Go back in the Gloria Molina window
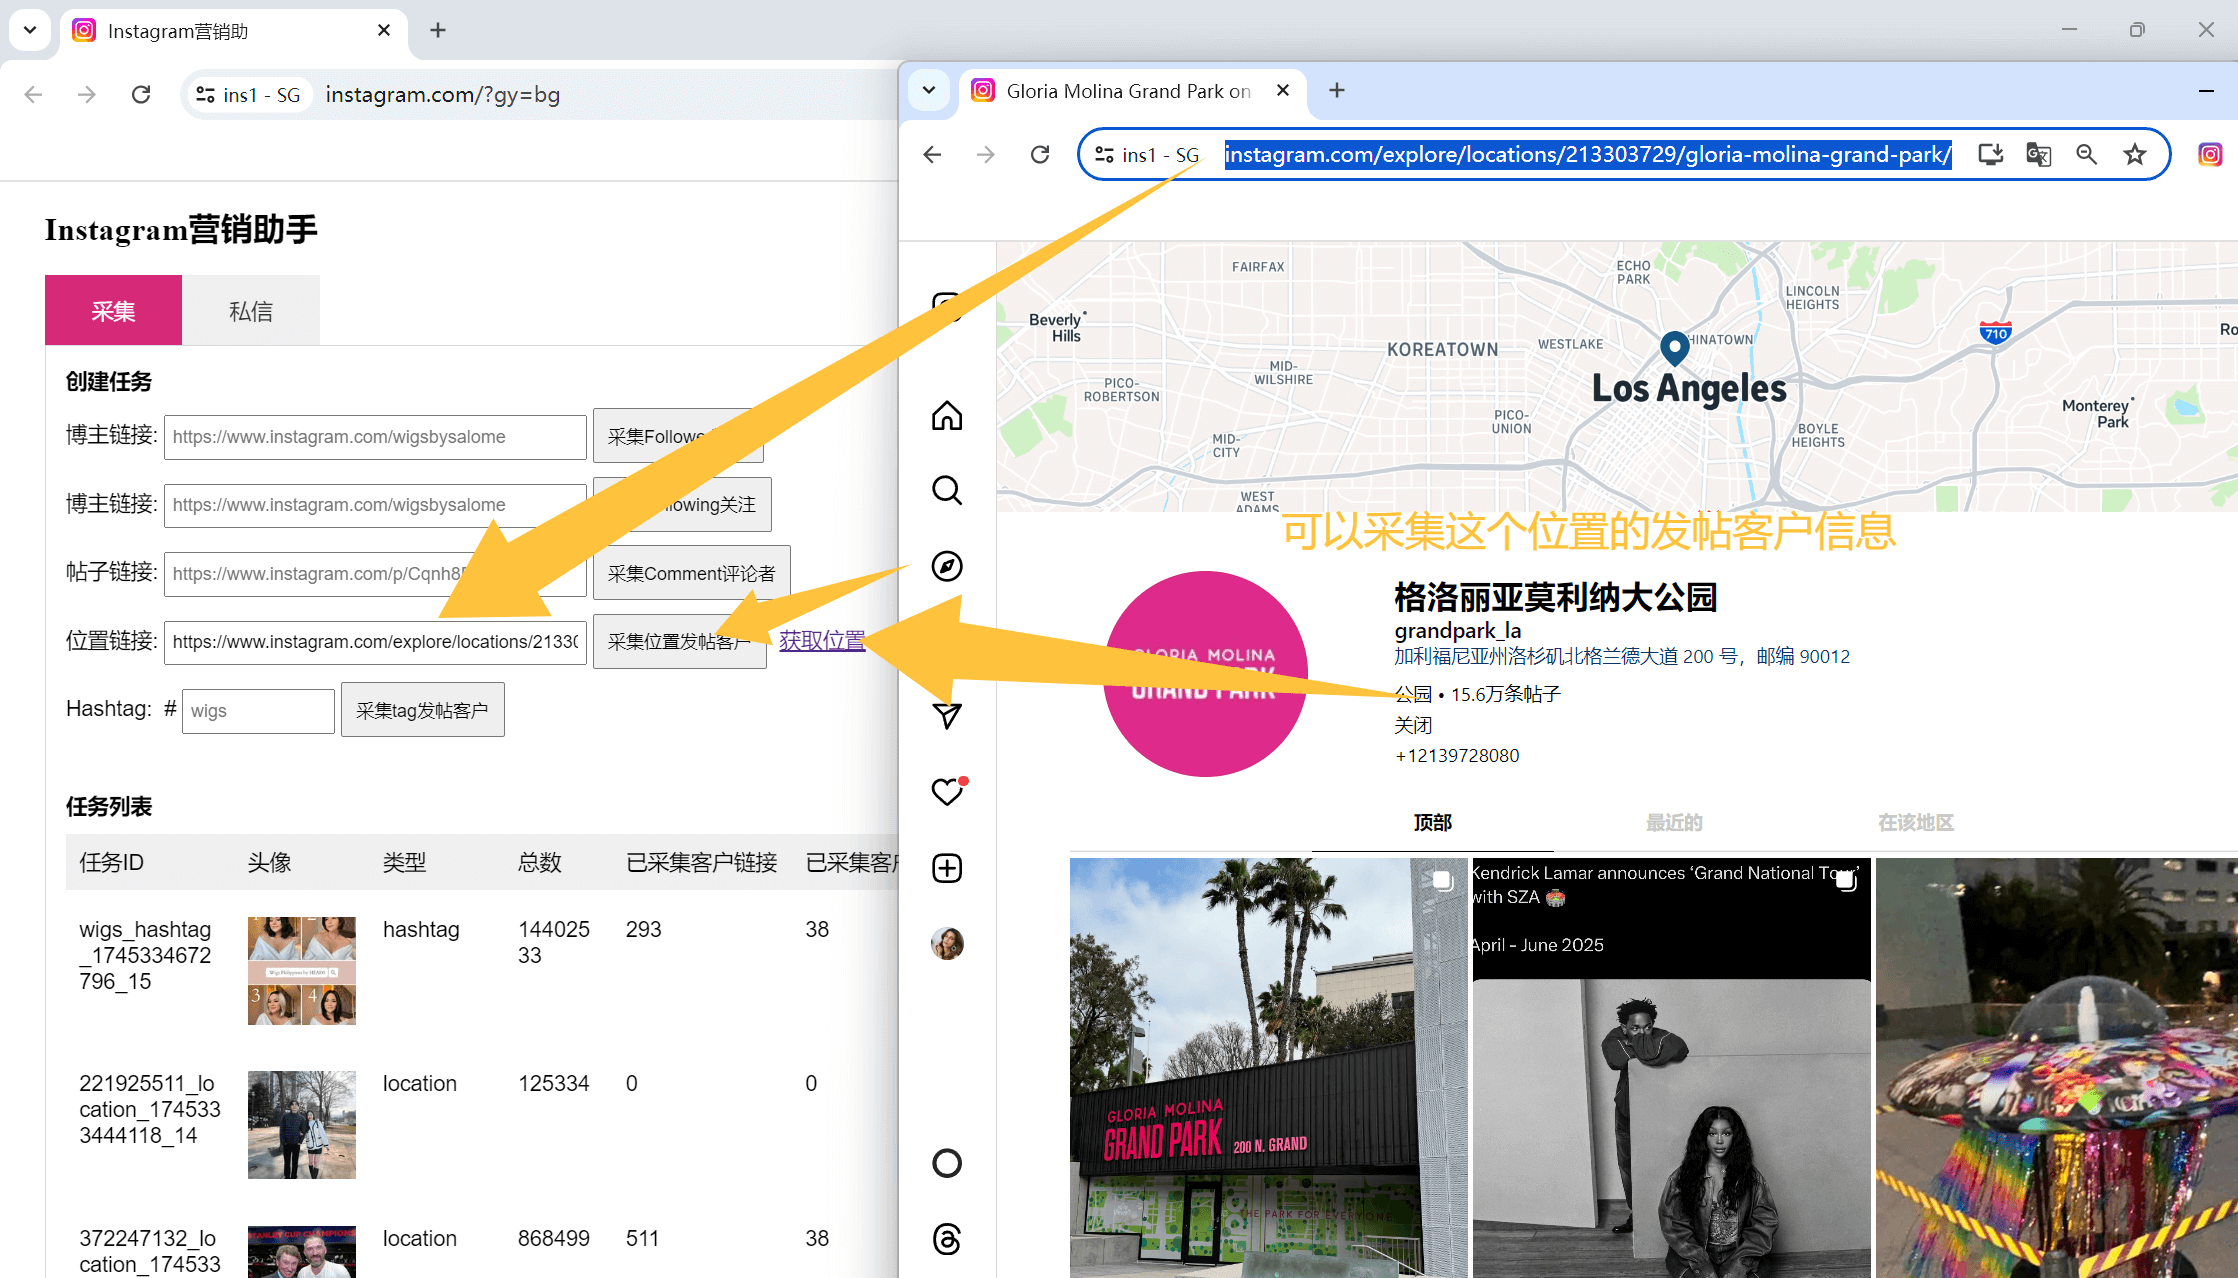Screen dimensions: 2238x1278 tap(932, 155)
